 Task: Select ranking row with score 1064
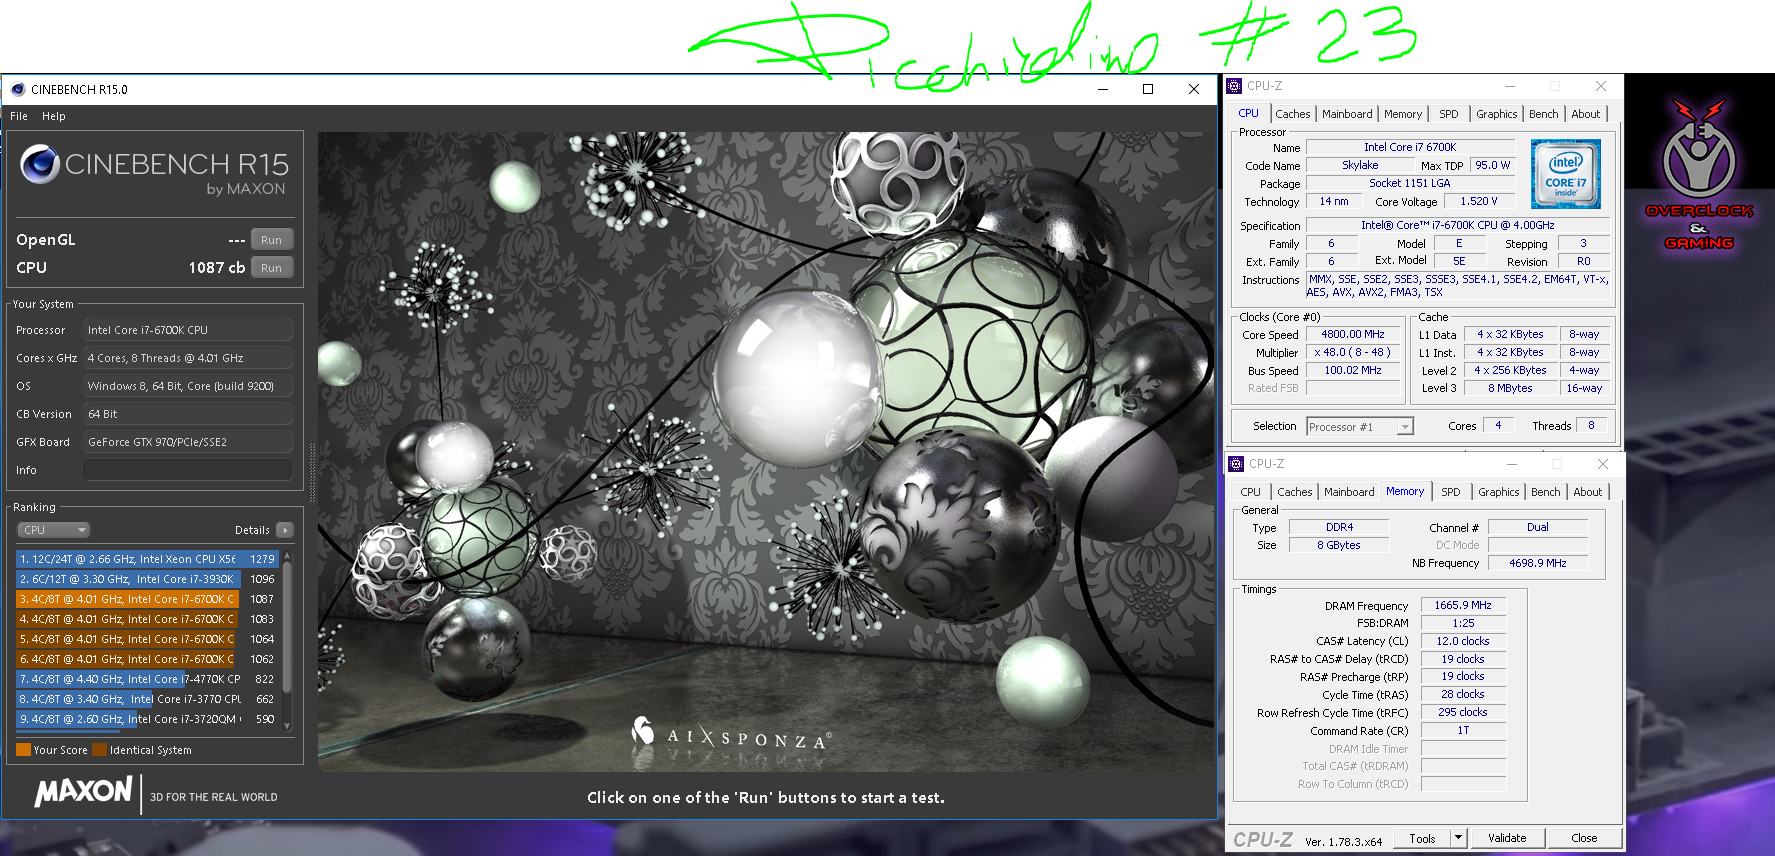147,639
